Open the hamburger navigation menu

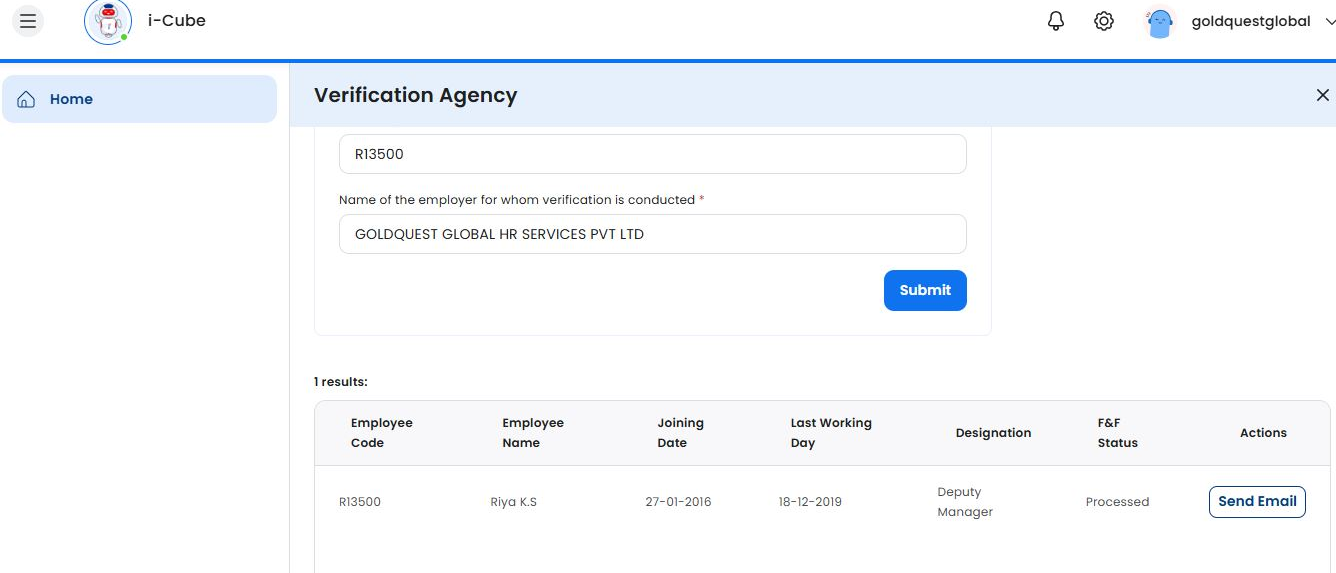pos(28,21)
